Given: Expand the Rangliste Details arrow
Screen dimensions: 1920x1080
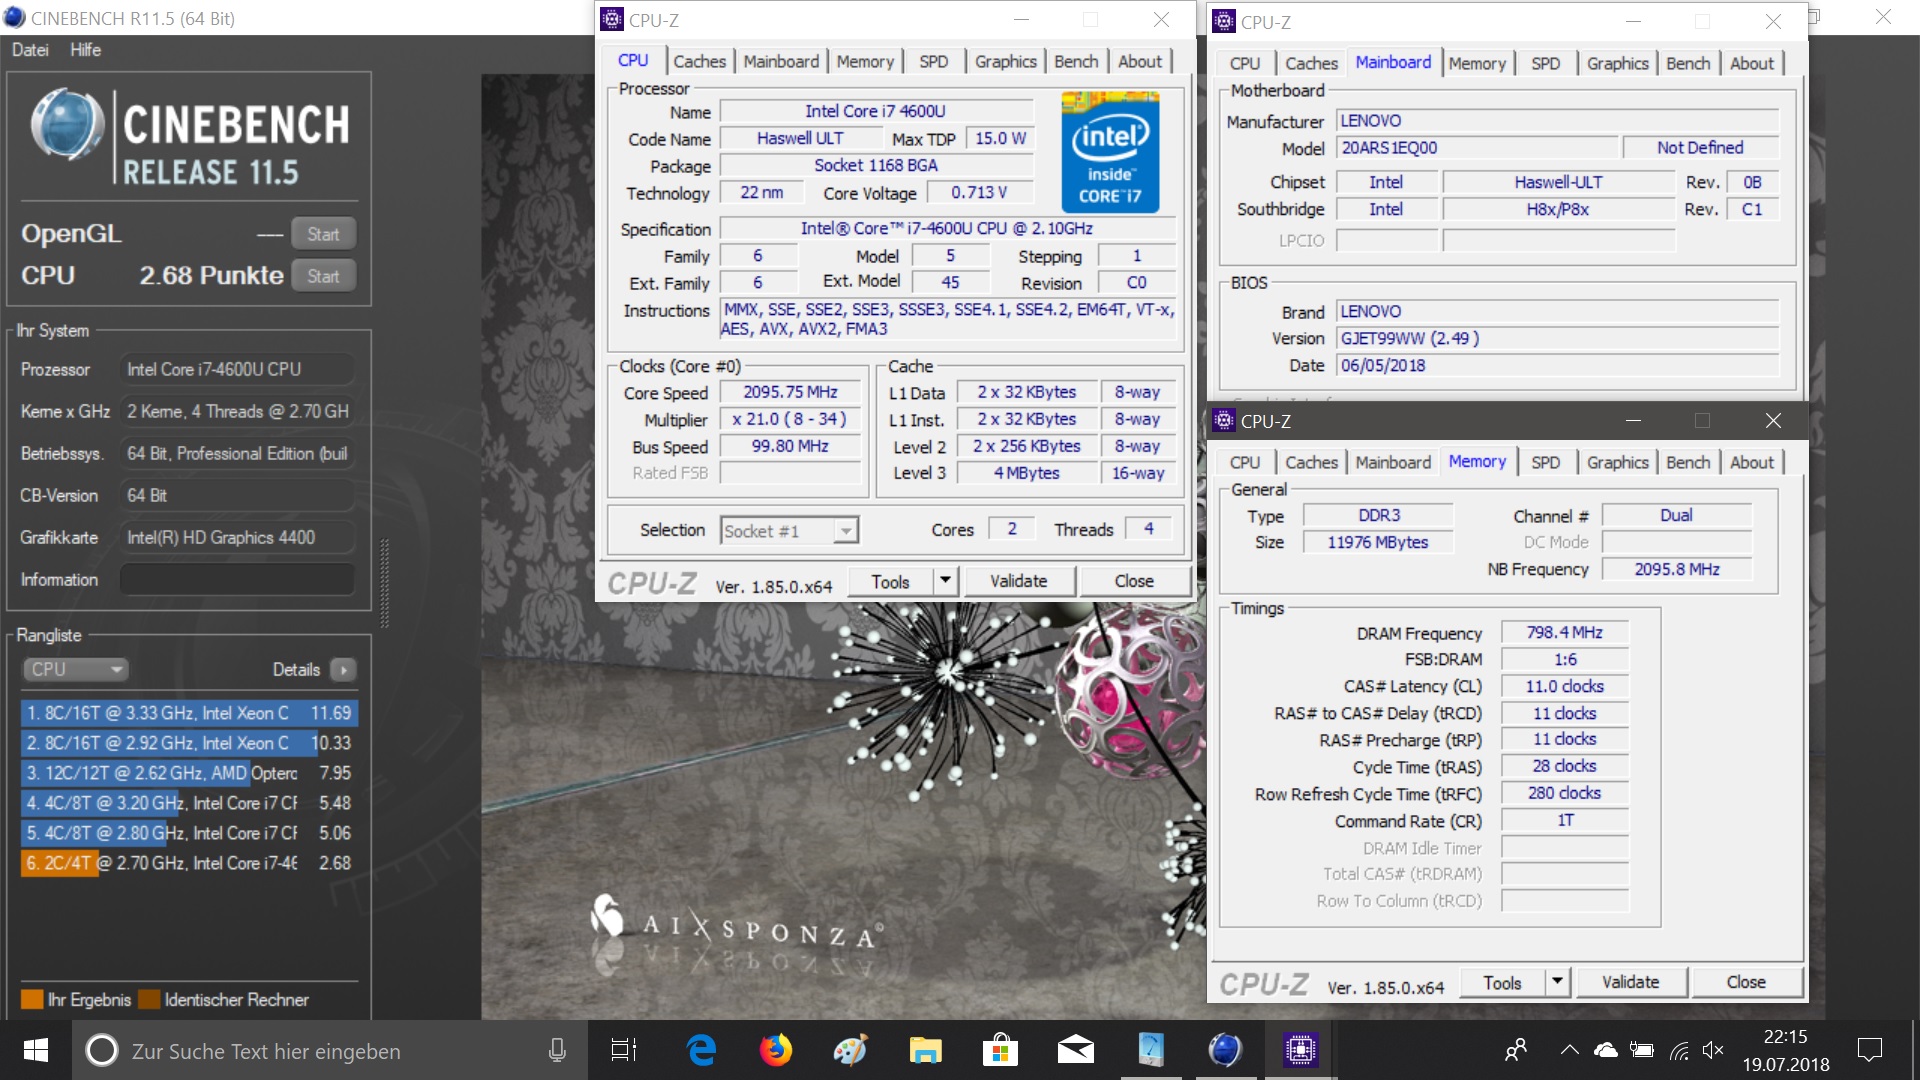Looking at the screenshot, I should tap(343, 669).
